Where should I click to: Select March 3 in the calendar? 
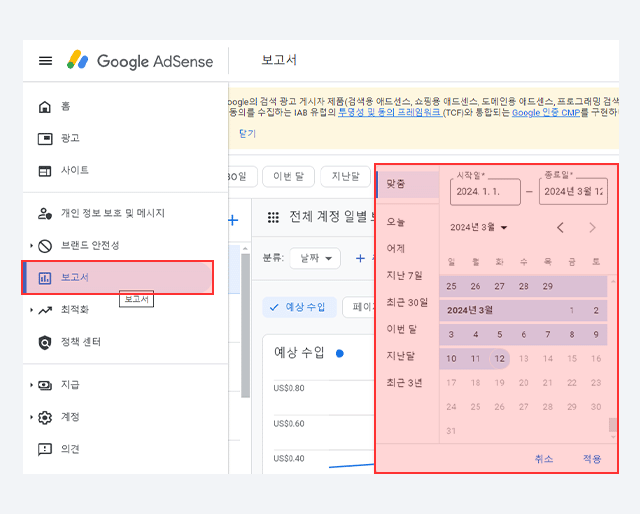pos(451,335)
